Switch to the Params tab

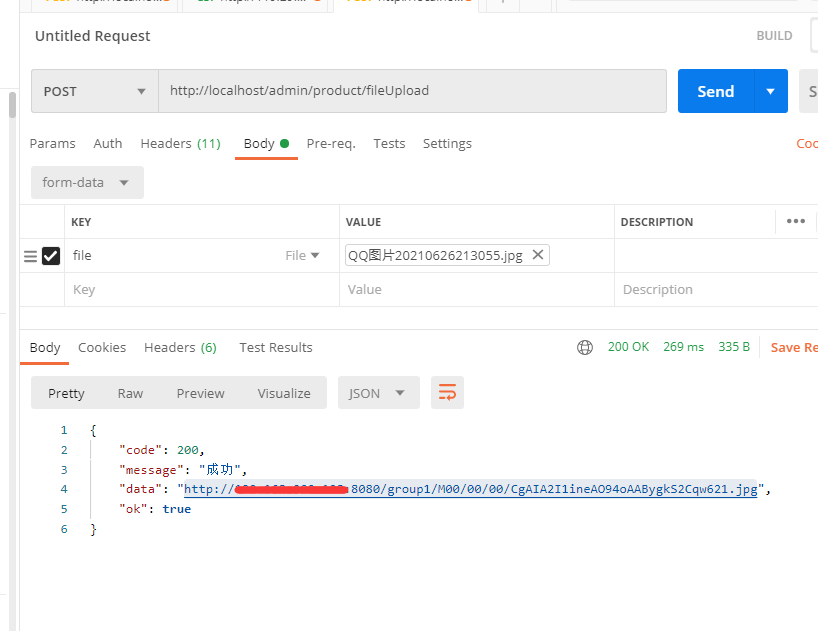[53, 143]
